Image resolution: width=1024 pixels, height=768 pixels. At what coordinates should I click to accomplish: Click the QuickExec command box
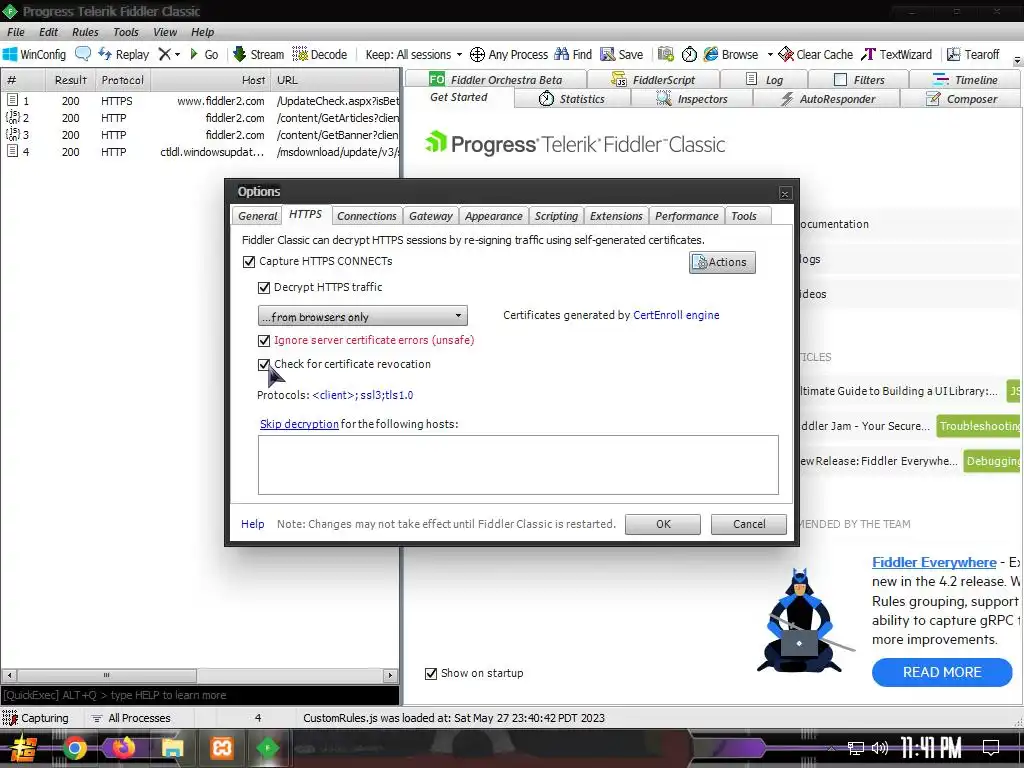[x=200, y=695]
